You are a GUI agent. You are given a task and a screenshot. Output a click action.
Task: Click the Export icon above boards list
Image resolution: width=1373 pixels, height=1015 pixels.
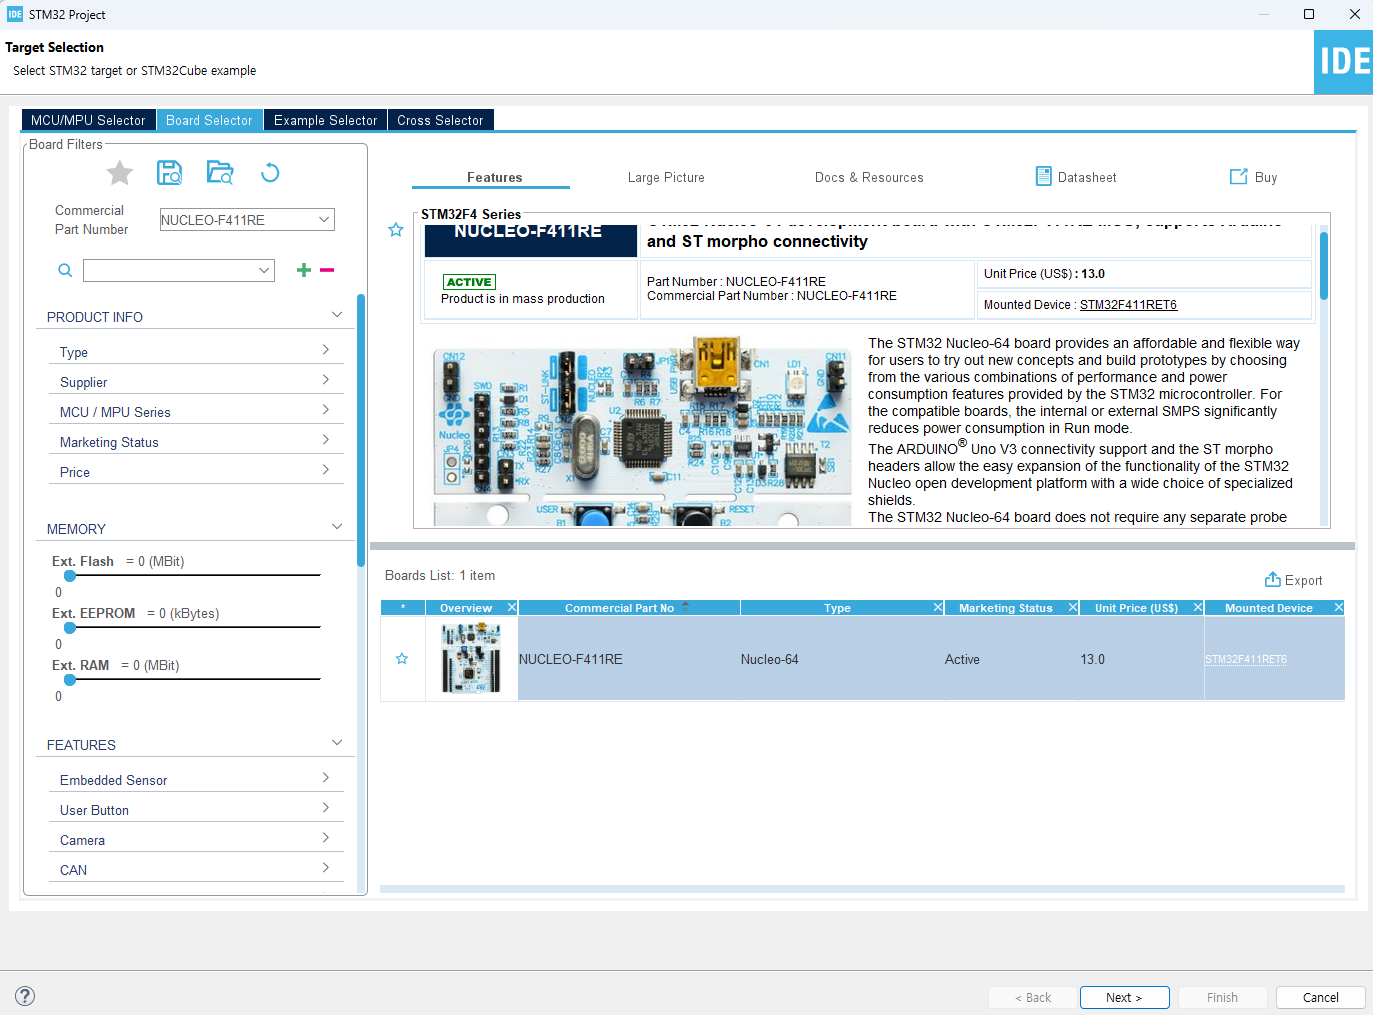1273,579
